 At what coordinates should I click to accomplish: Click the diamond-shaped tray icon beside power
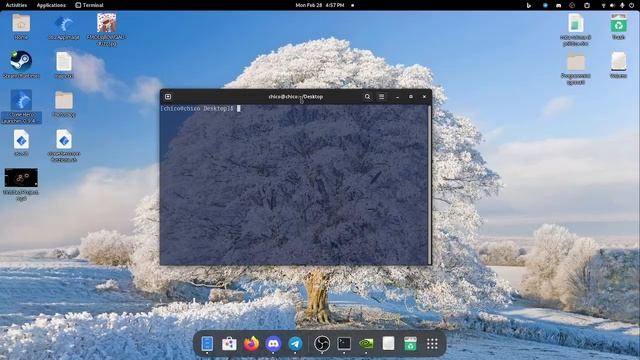622,5
